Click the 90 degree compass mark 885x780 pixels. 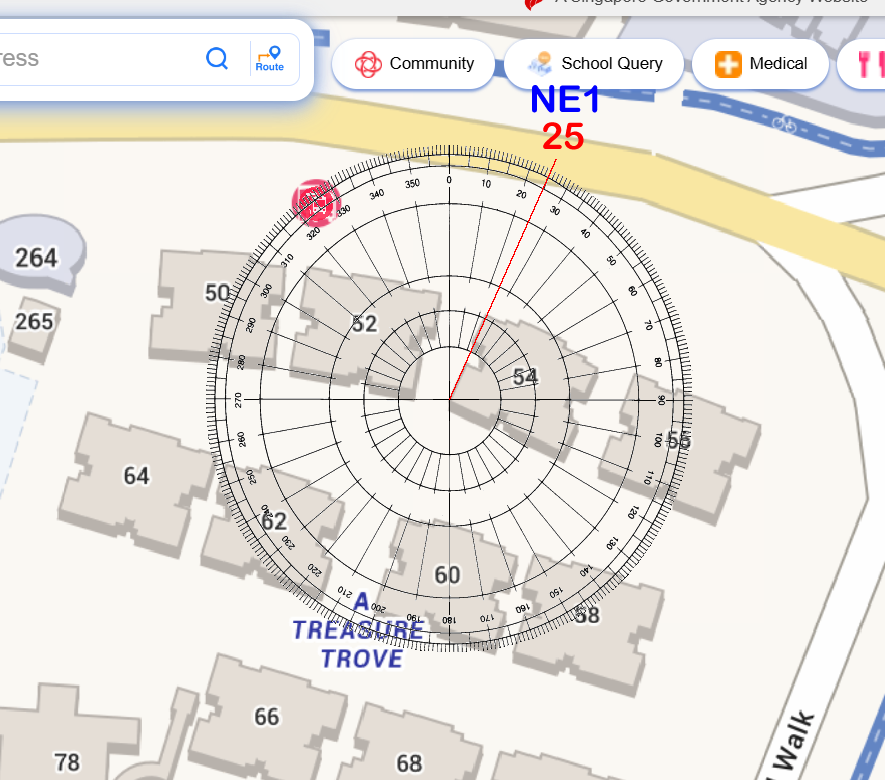(662, 399)
